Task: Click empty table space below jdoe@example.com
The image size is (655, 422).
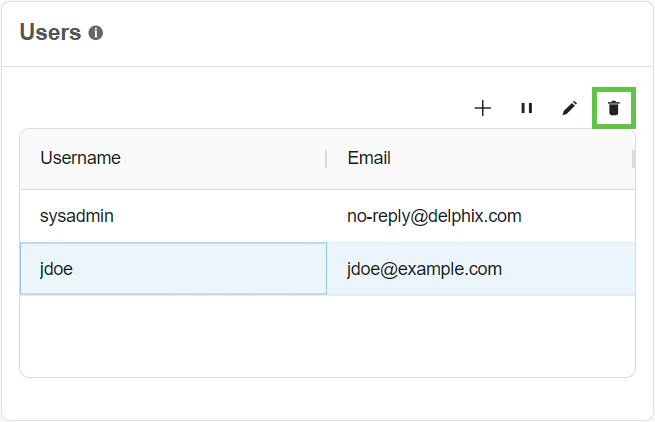Action: click(x=480, y=335)
